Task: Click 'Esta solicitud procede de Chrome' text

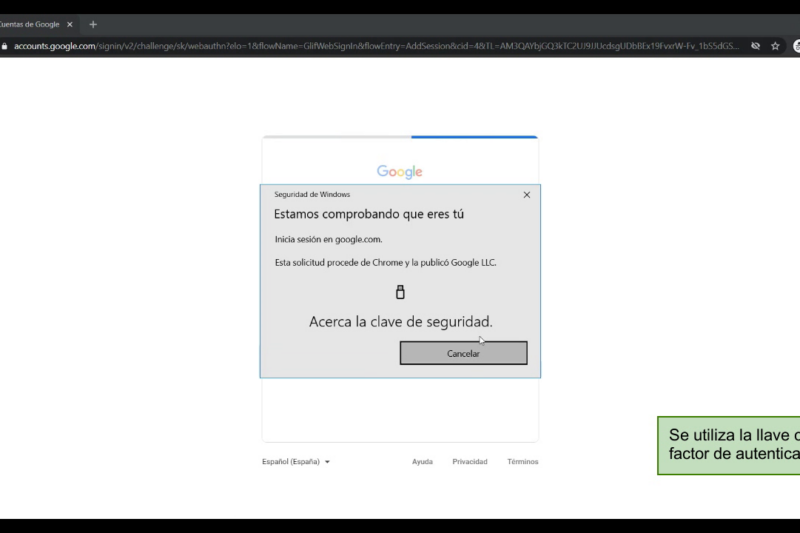Action: point(339,262)
